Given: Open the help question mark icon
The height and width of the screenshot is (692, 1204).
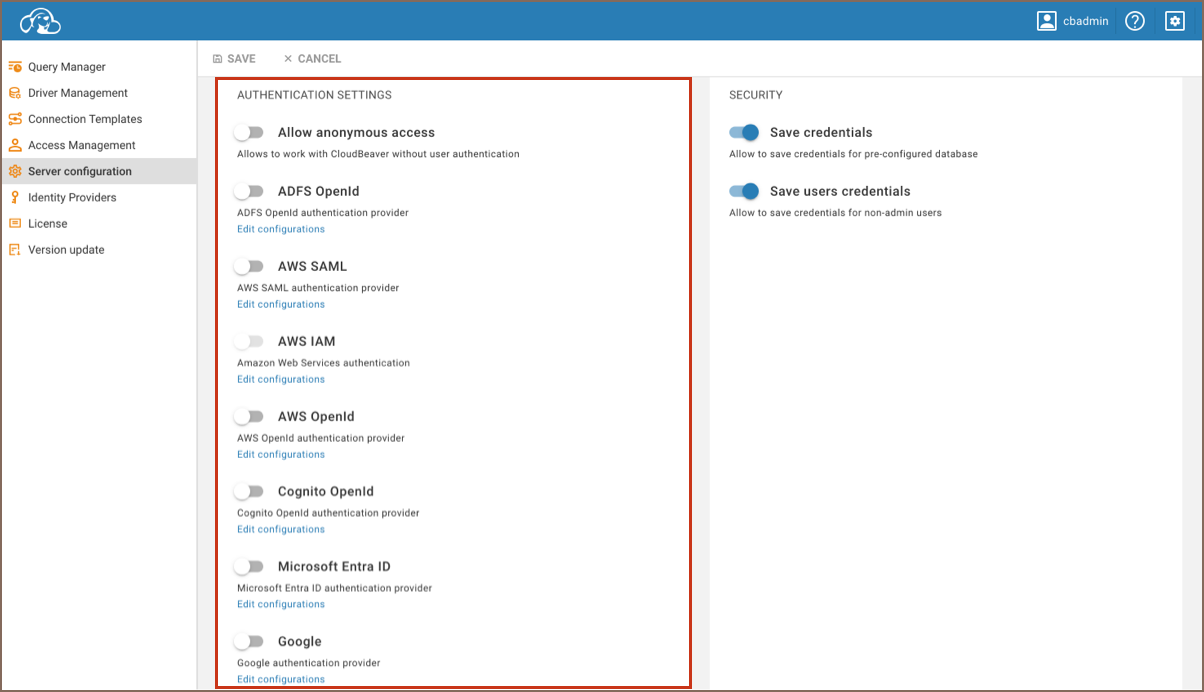Looking at the screenshot, I should [1134, 21].
